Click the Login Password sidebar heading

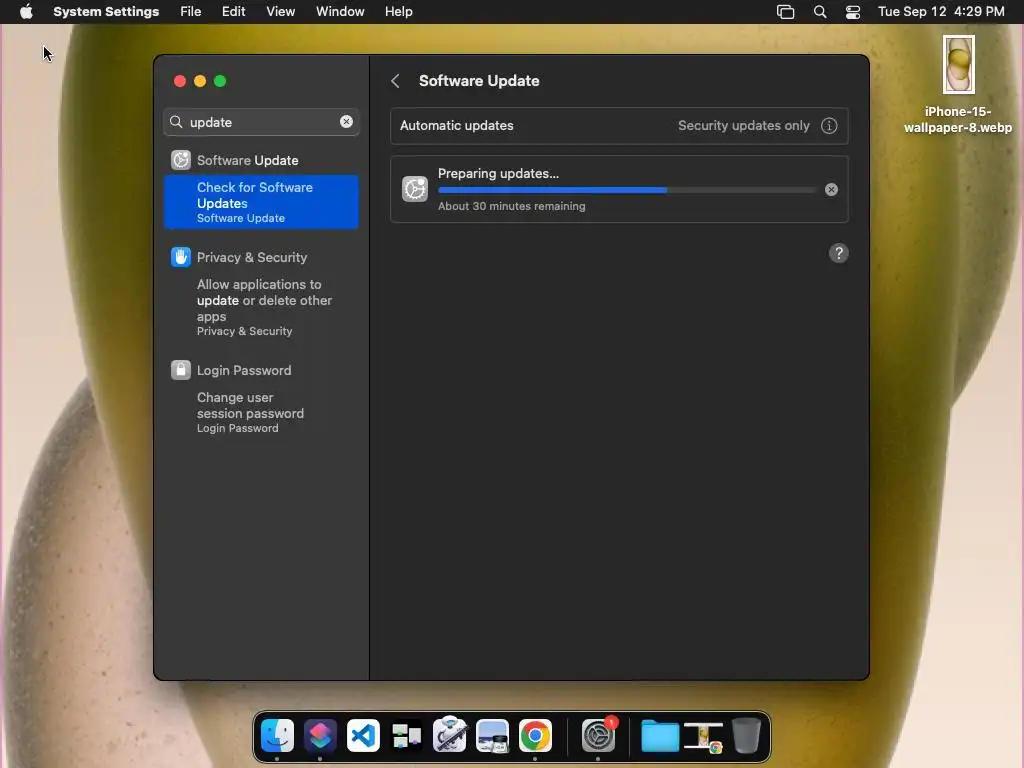[244, 370]
